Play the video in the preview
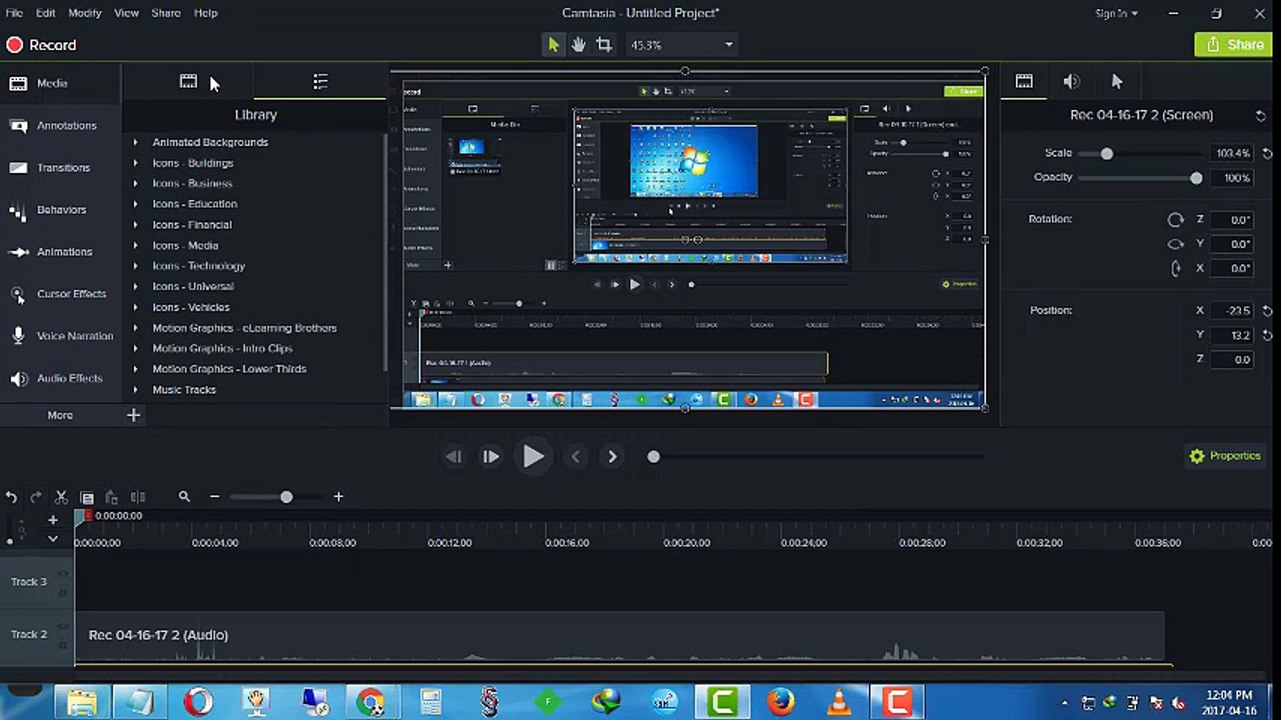Viewport: 1281px width, 720px height. tap(533, 457)
